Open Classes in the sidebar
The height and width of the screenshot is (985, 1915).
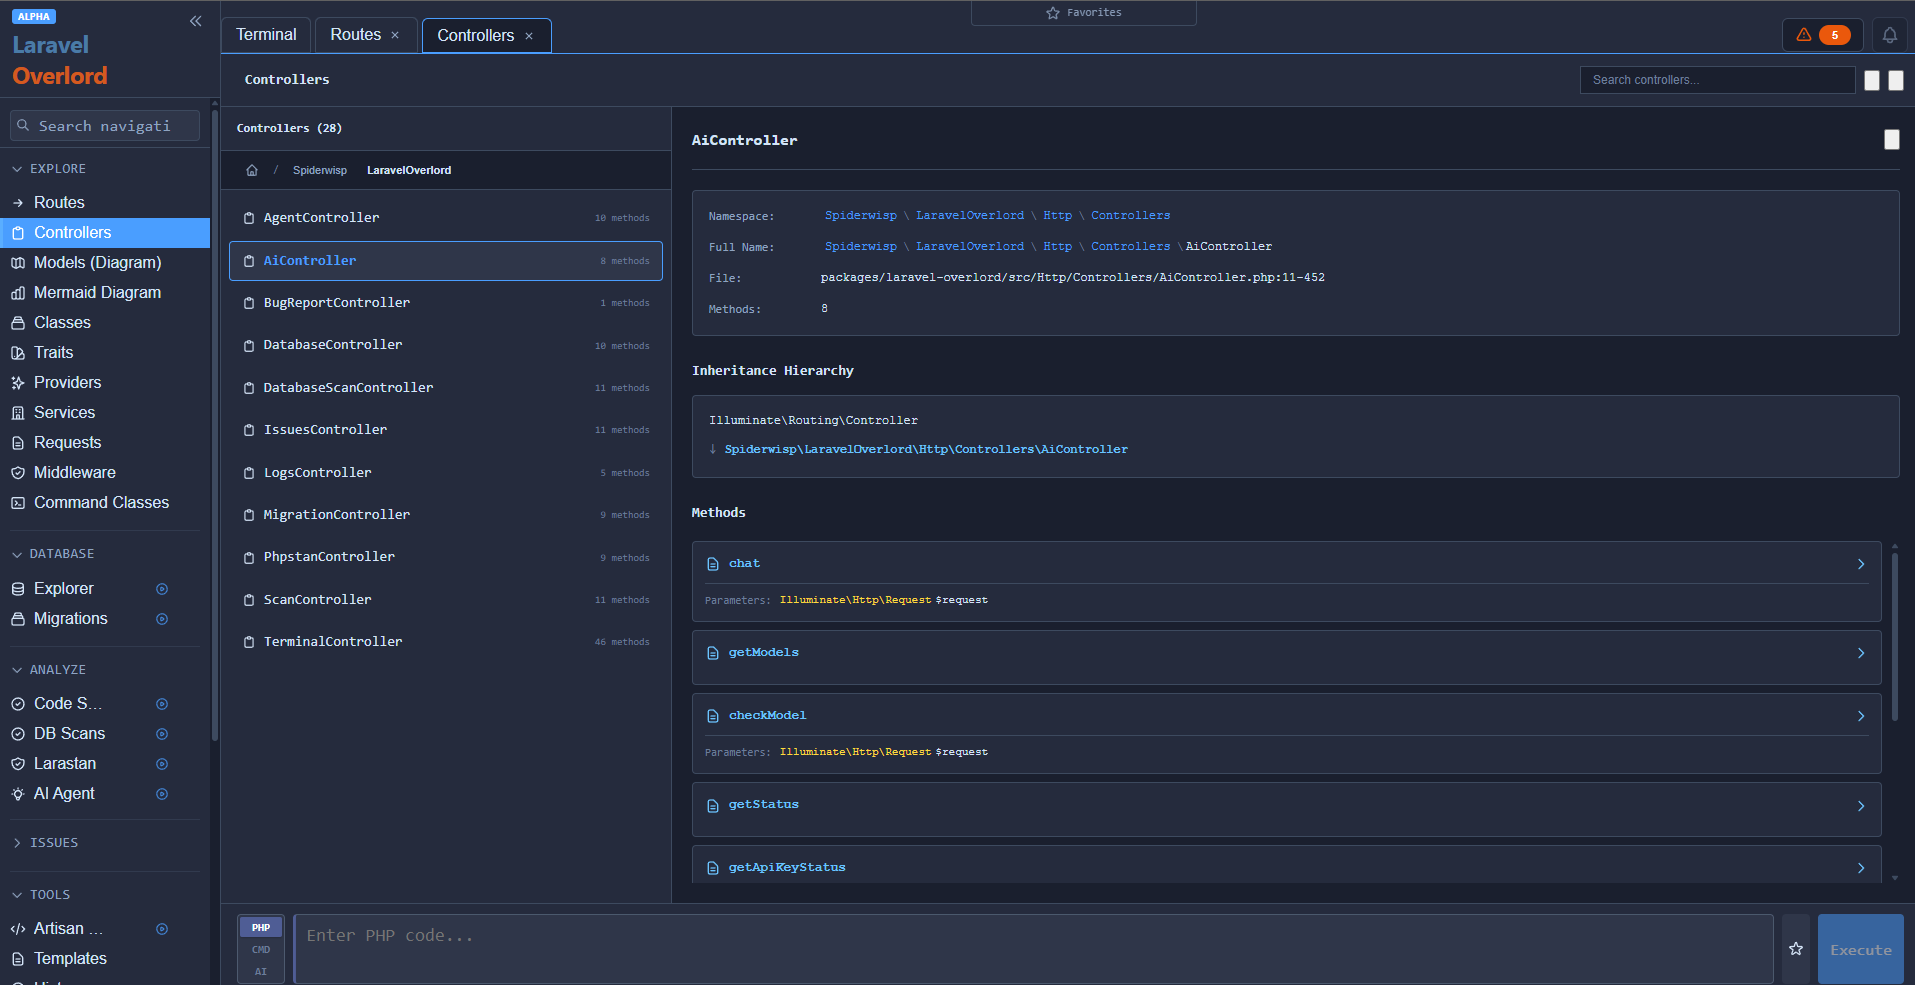coord(105,323)
